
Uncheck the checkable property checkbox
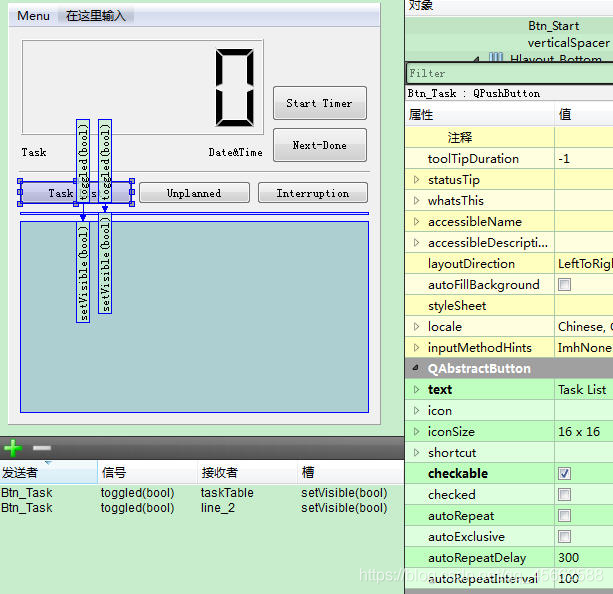pos(565,474)
